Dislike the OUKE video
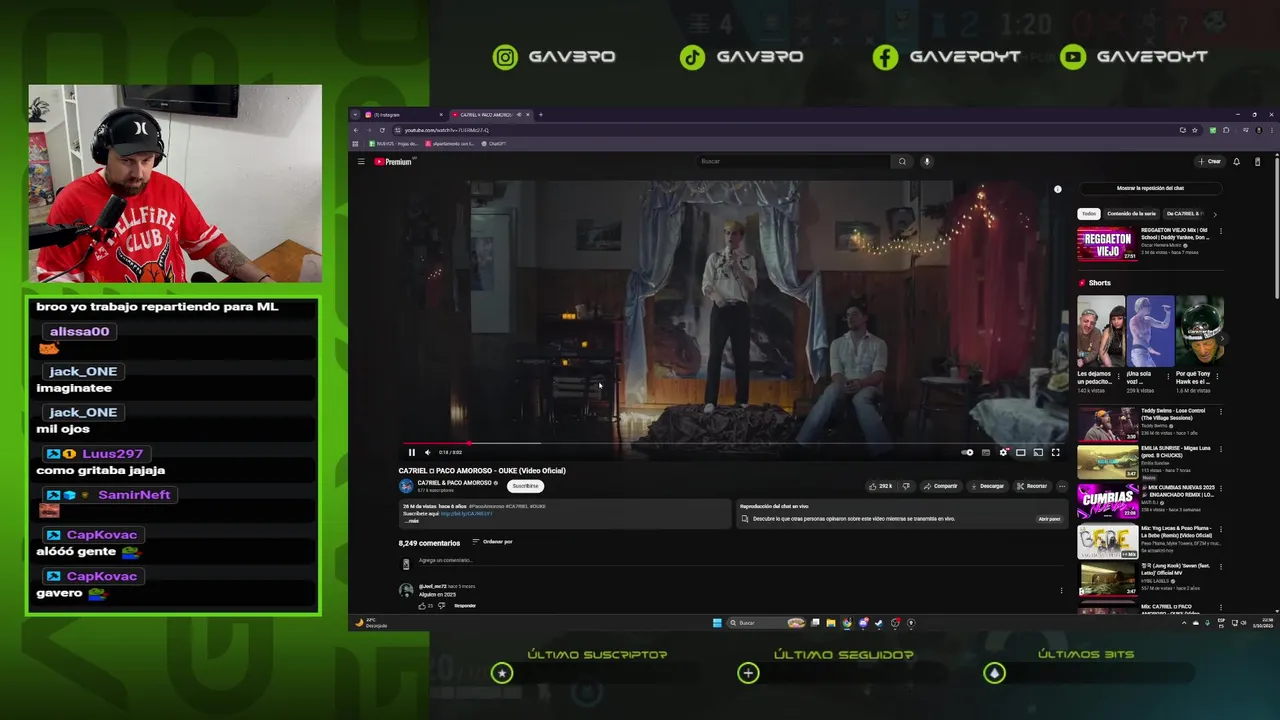Image resolution: width=1280 pixels, height=720 pixels. click(x=906, y=486)
